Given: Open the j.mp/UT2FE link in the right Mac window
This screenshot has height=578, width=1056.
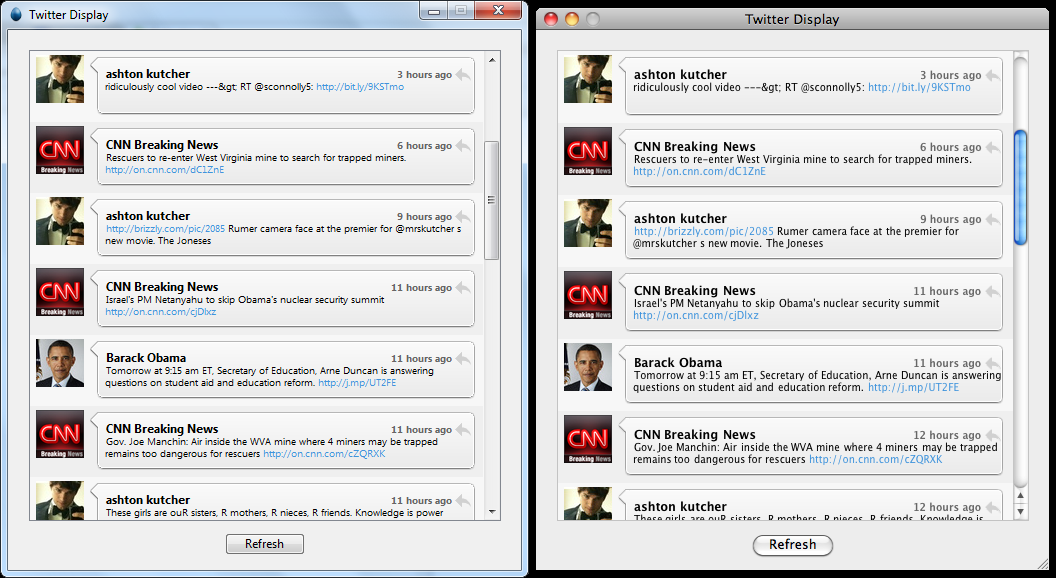Looking at the screenshot, I should 913,387.
